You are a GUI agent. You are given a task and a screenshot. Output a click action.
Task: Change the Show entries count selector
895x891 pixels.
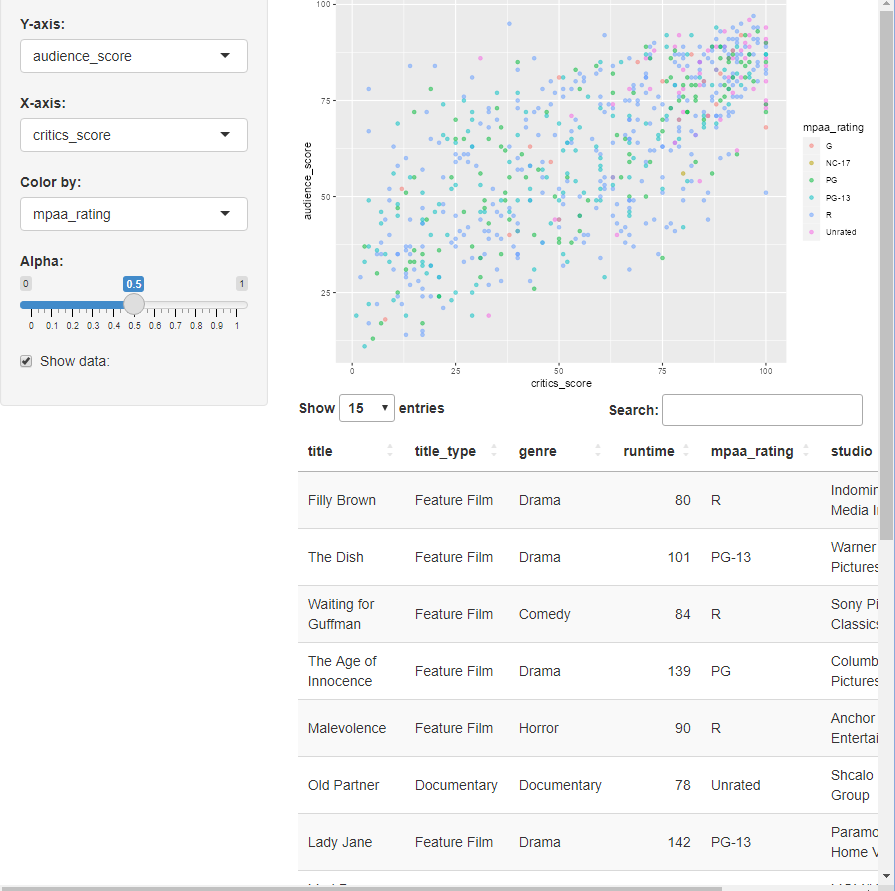367,408
